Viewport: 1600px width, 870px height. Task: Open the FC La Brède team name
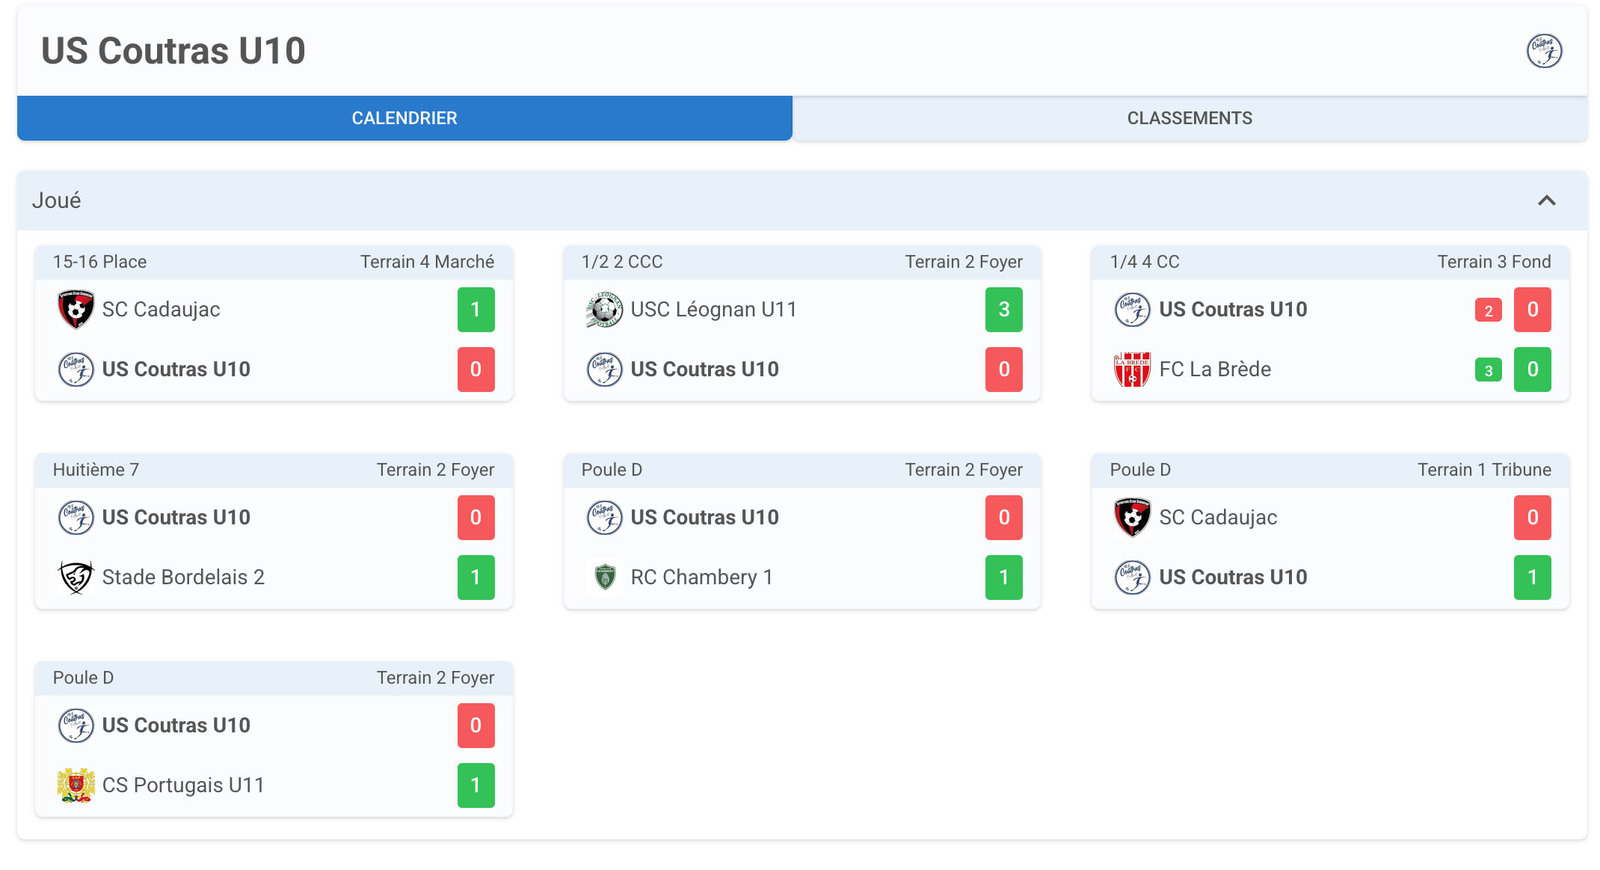click(x=1214, y=370)
